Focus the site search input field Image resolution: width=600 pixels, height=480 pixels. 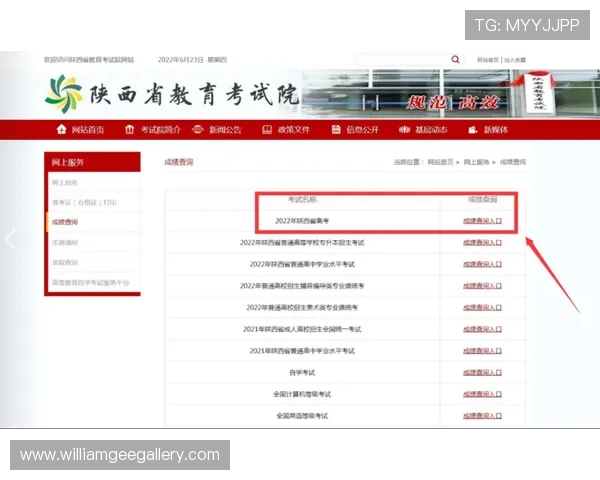[404, 60]
